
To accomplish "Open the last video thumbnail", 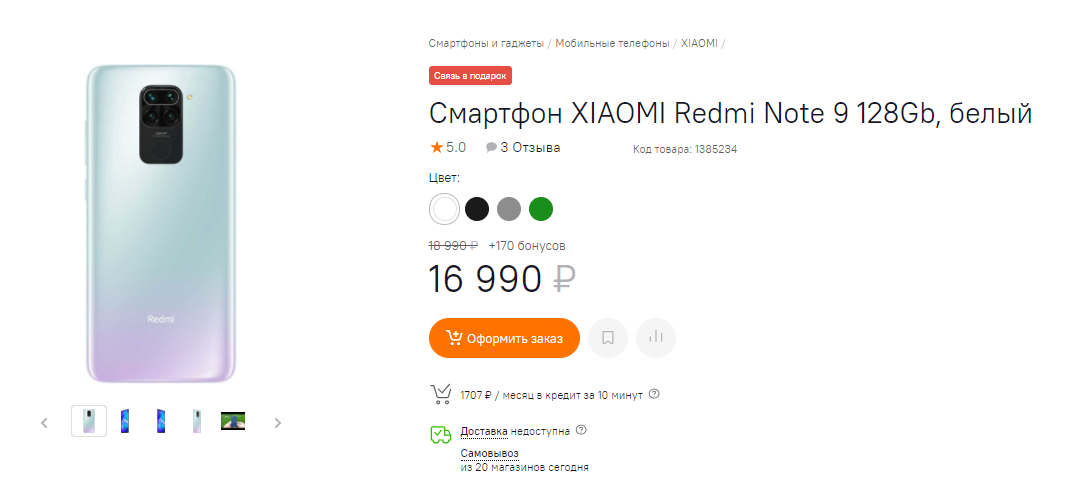I will 233,421.
